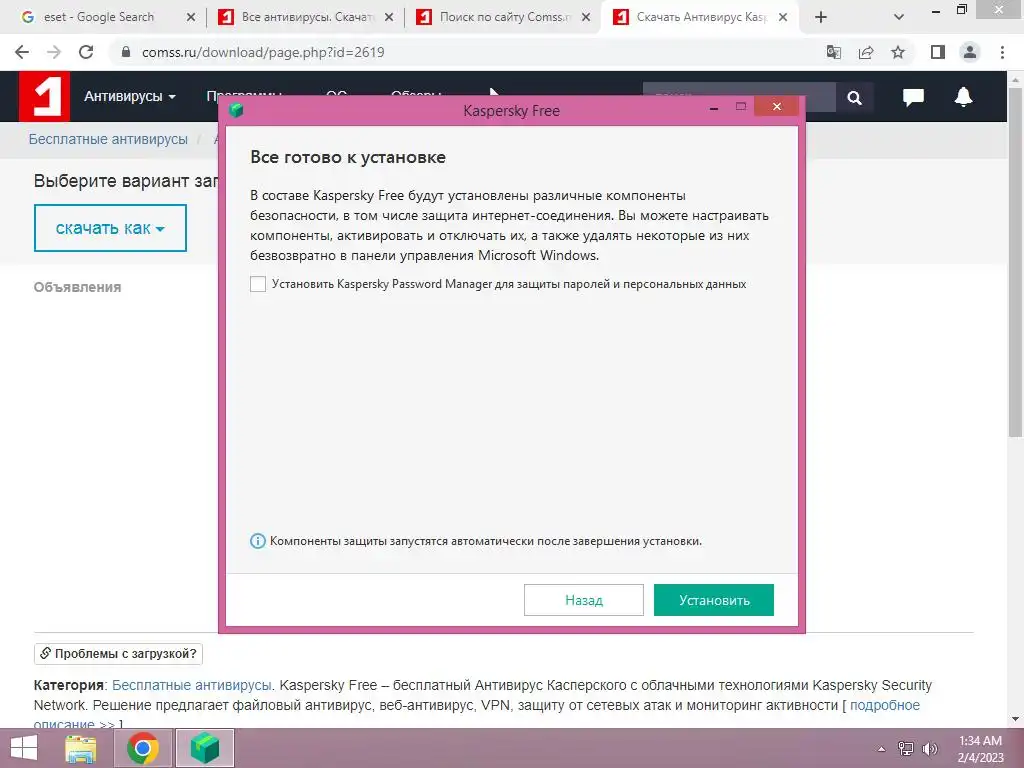Check the Kaspersky Password Manager install checkbox
Image resolution: width=1024 pixels, height=768 pixels.
coord(258,284)
